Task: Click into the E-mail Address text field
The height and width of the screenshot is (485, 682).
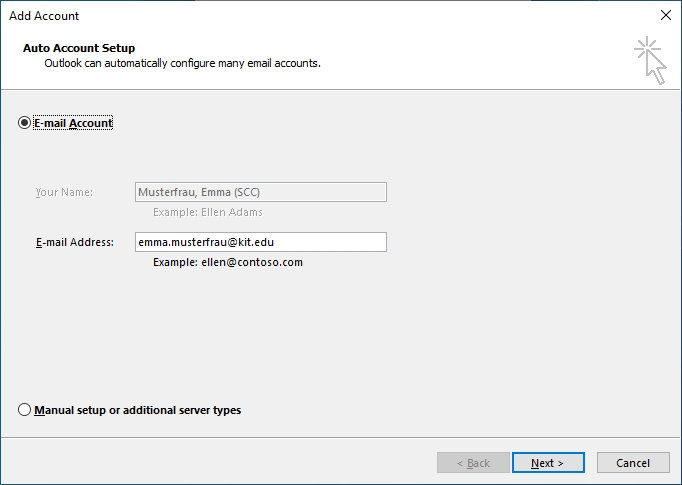Action: tap(260, 242)
